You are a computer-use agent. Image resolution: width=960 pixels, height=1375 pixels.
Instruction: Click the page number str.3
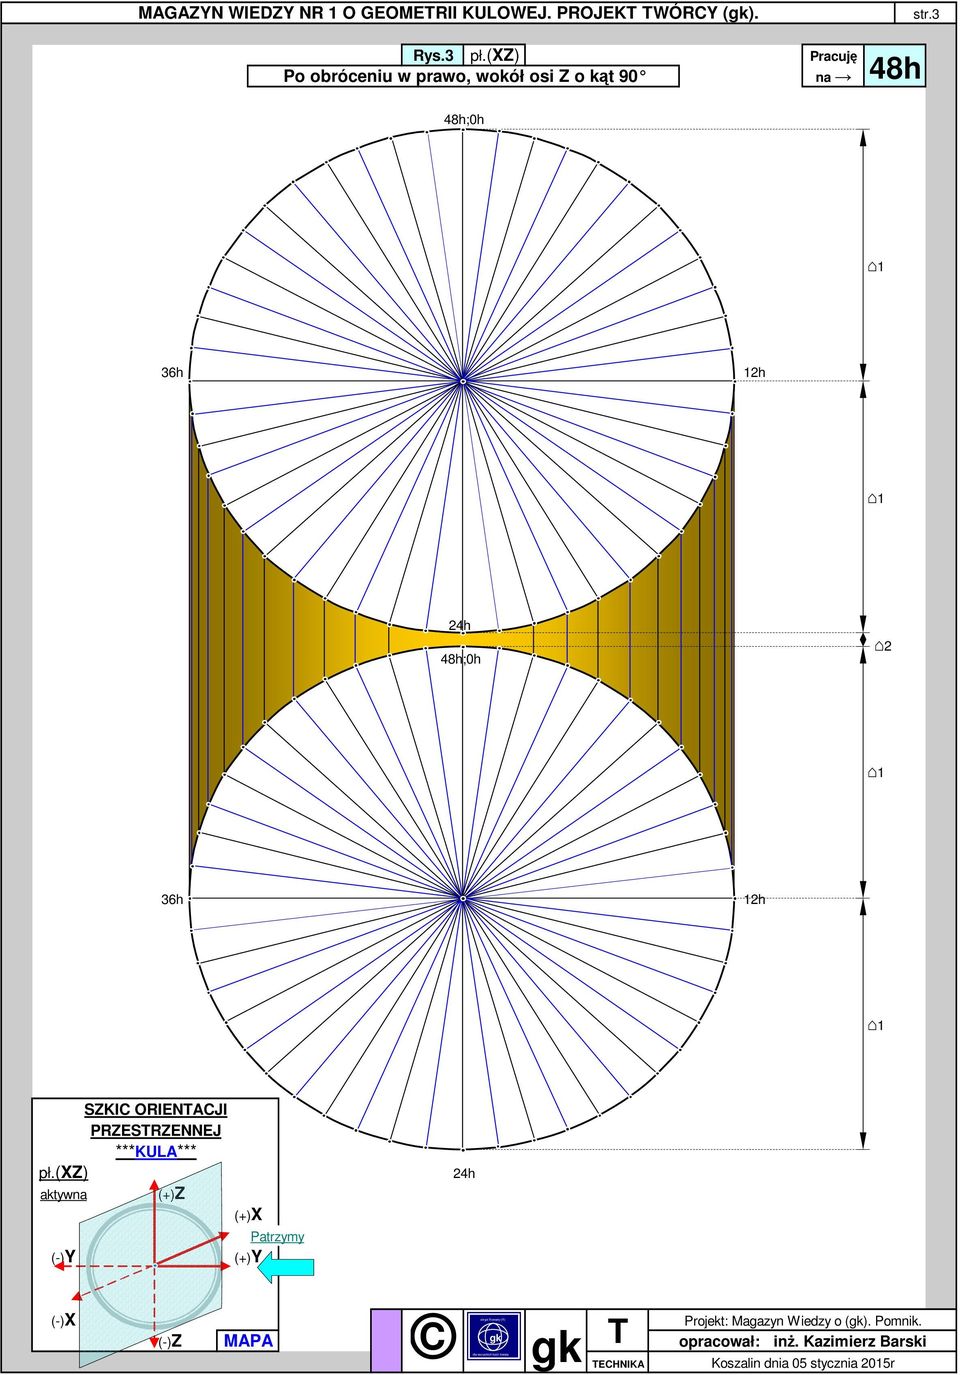tap(925, 14)
